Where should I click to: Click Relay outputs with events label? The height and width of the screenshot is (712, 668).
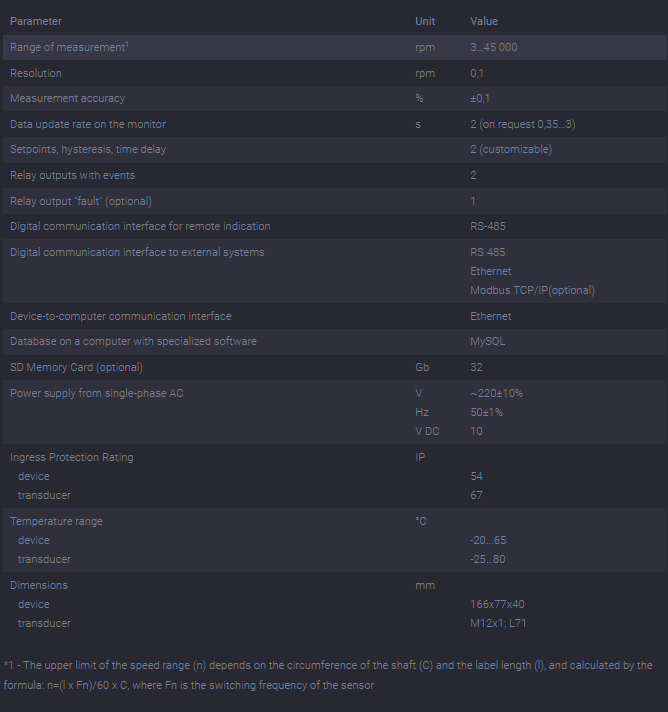72,175
